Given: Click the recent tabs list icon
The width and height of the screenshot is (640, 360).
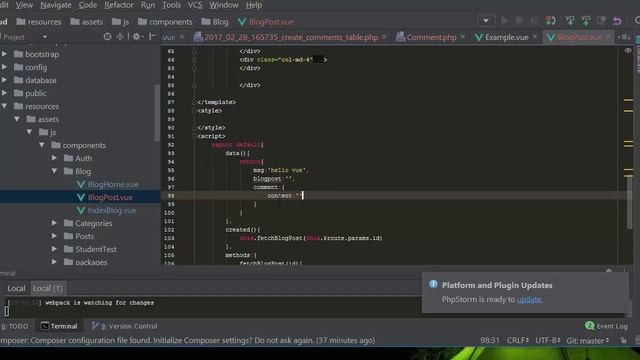Looking at the screenshot, I should click(x=624, y=37).
